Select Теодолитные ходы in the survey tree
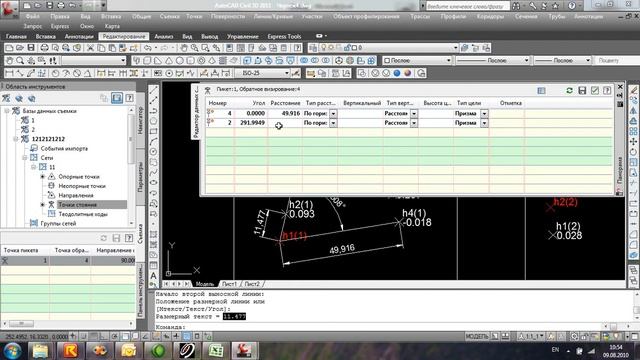This screenshot has width=640, height=360. tap(83, 214)
